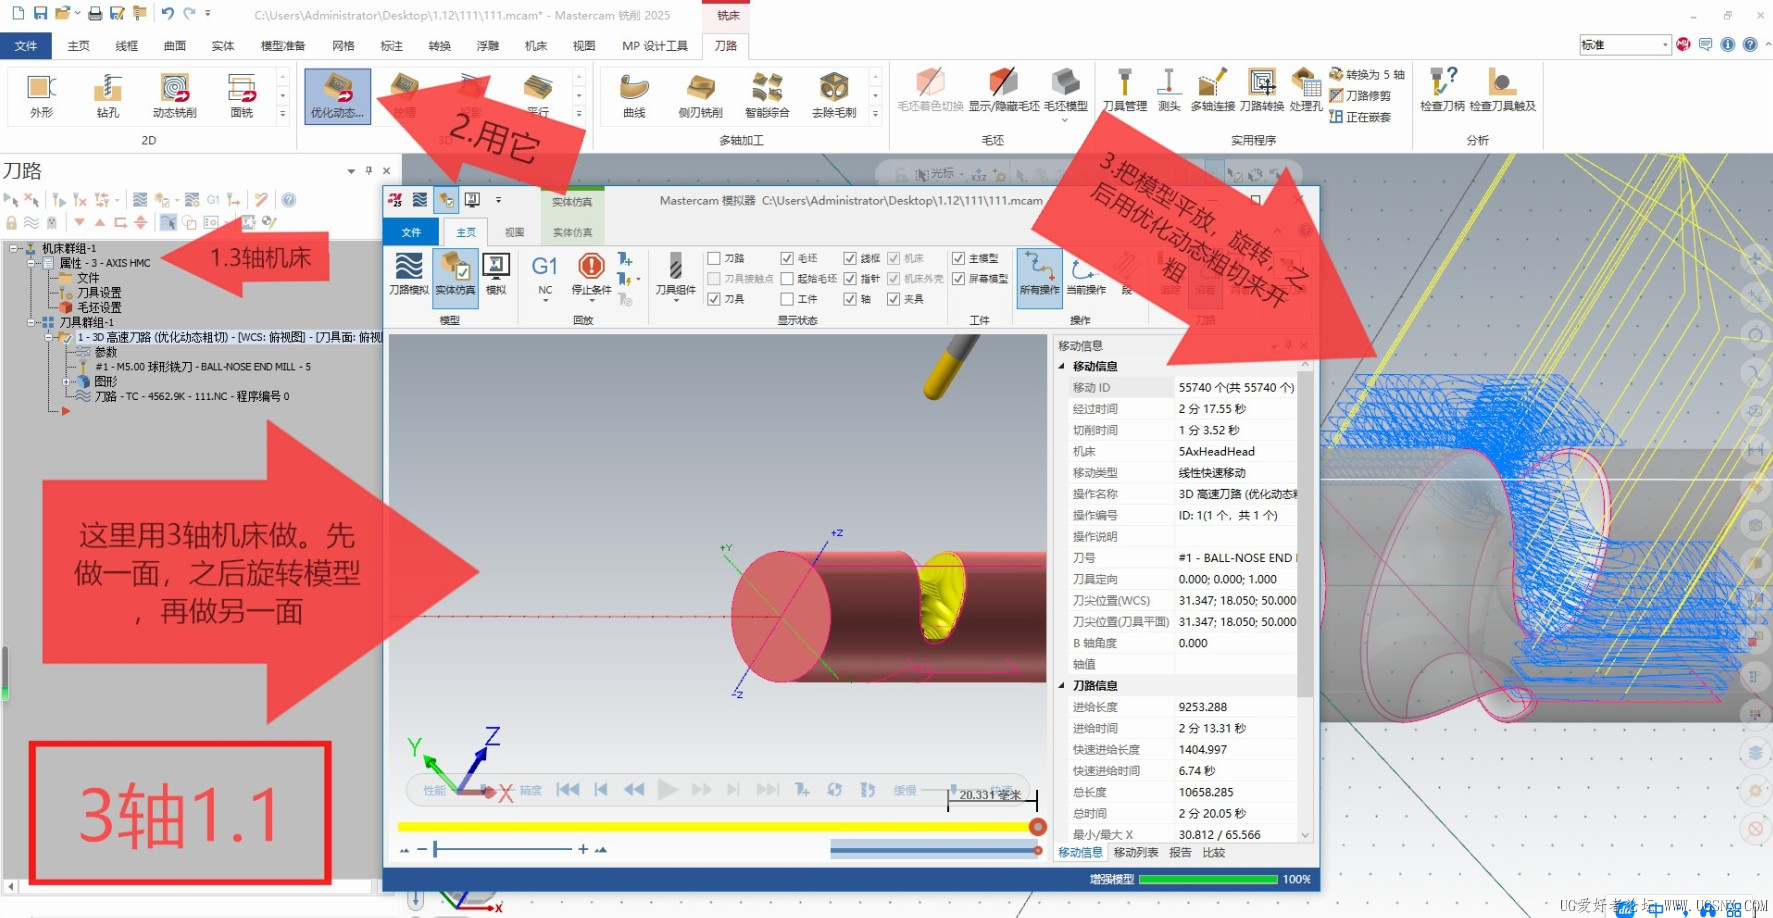Select the 侧刃铣削 swarf milling icon

coord(700,96)
